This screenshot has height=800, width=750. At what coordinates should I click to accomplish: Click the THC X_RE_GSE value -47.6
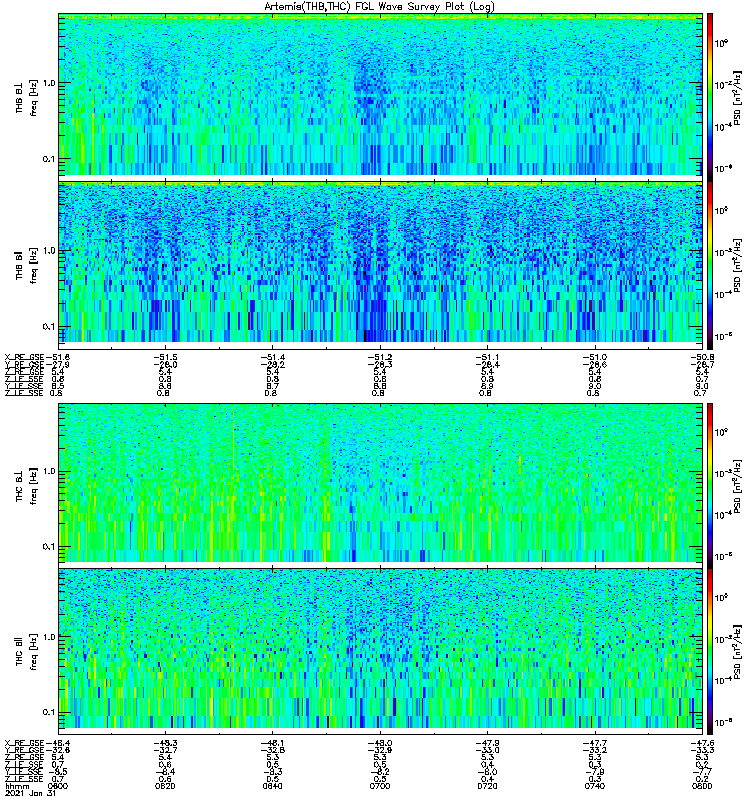point(702,743)
